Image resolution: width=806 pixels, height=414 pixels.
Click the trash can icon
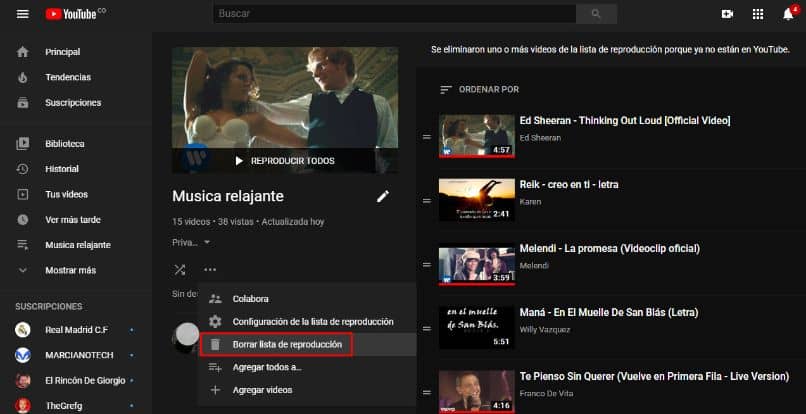click(215, 345)
